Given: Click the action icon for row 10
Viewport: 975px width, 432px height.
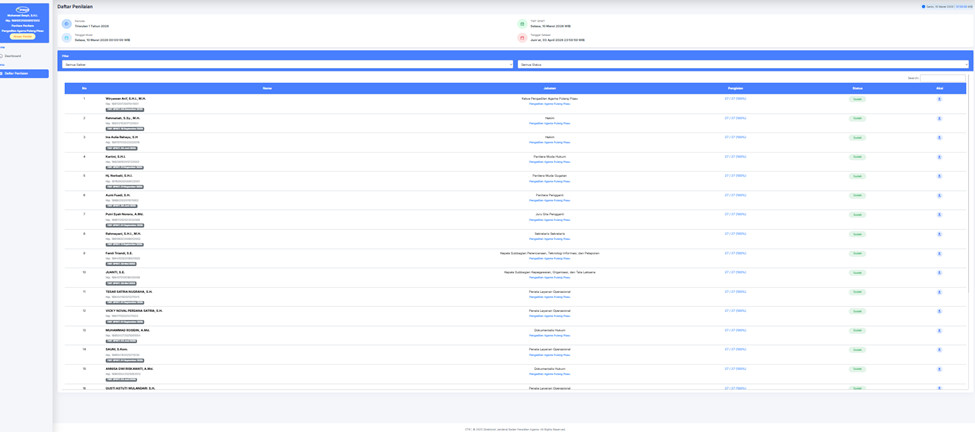Looking at the screenshot, I should pos(939,273).
